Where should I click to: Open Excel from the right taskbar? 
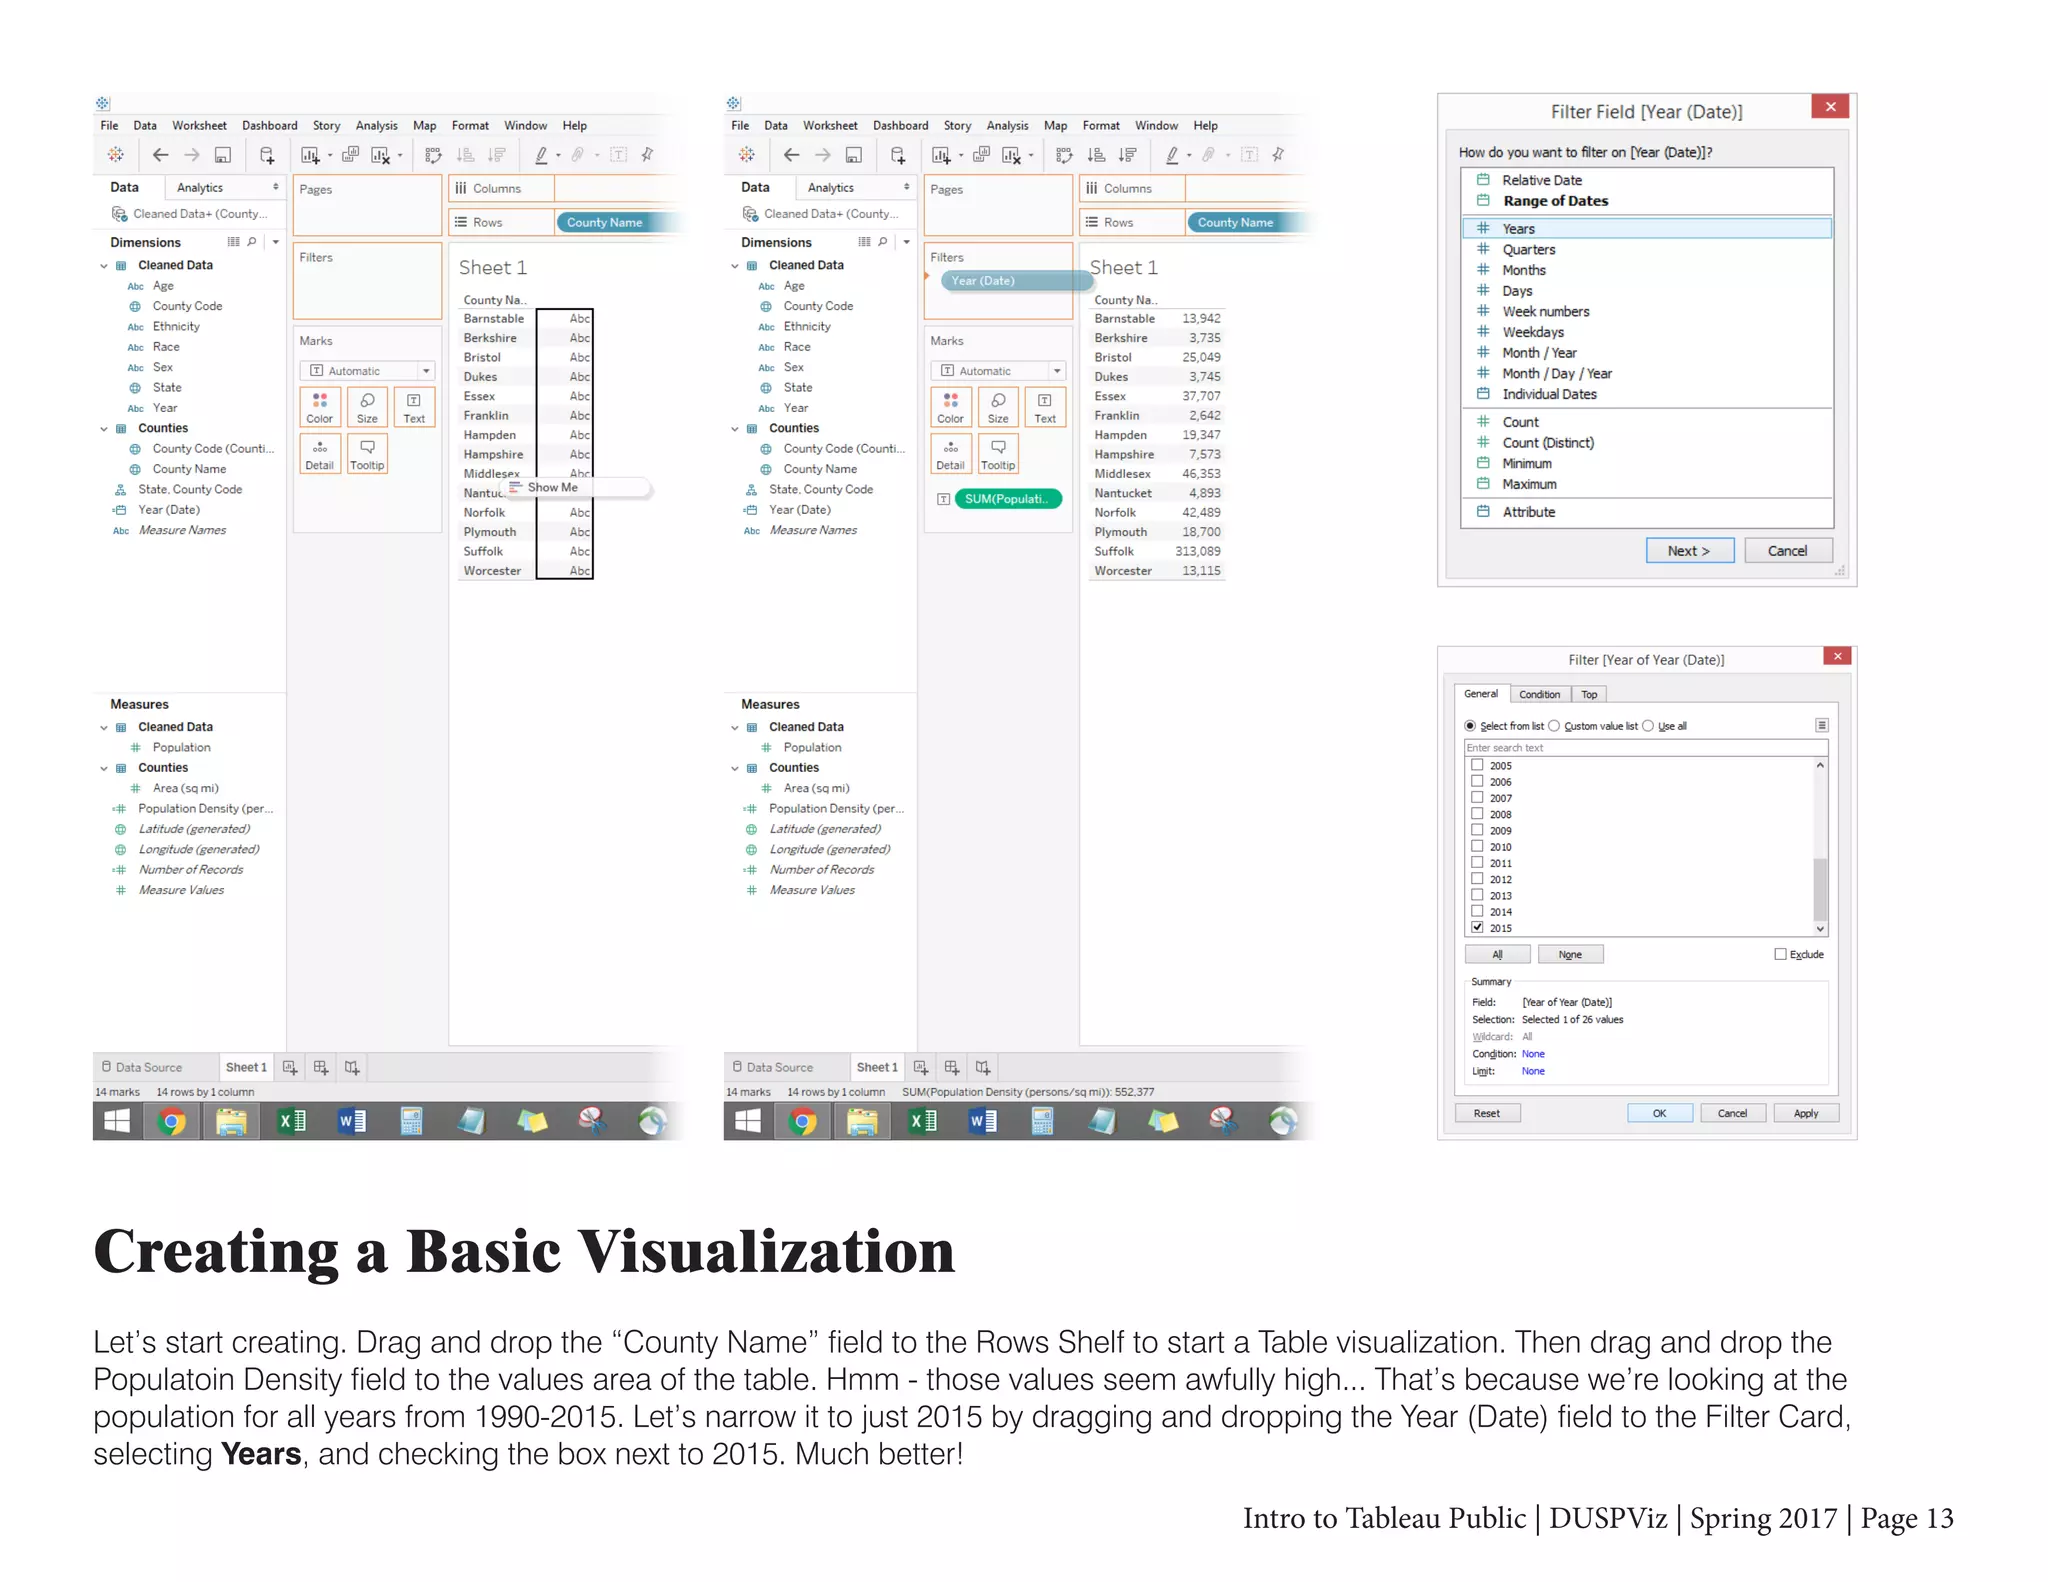tap(922, 1122)
